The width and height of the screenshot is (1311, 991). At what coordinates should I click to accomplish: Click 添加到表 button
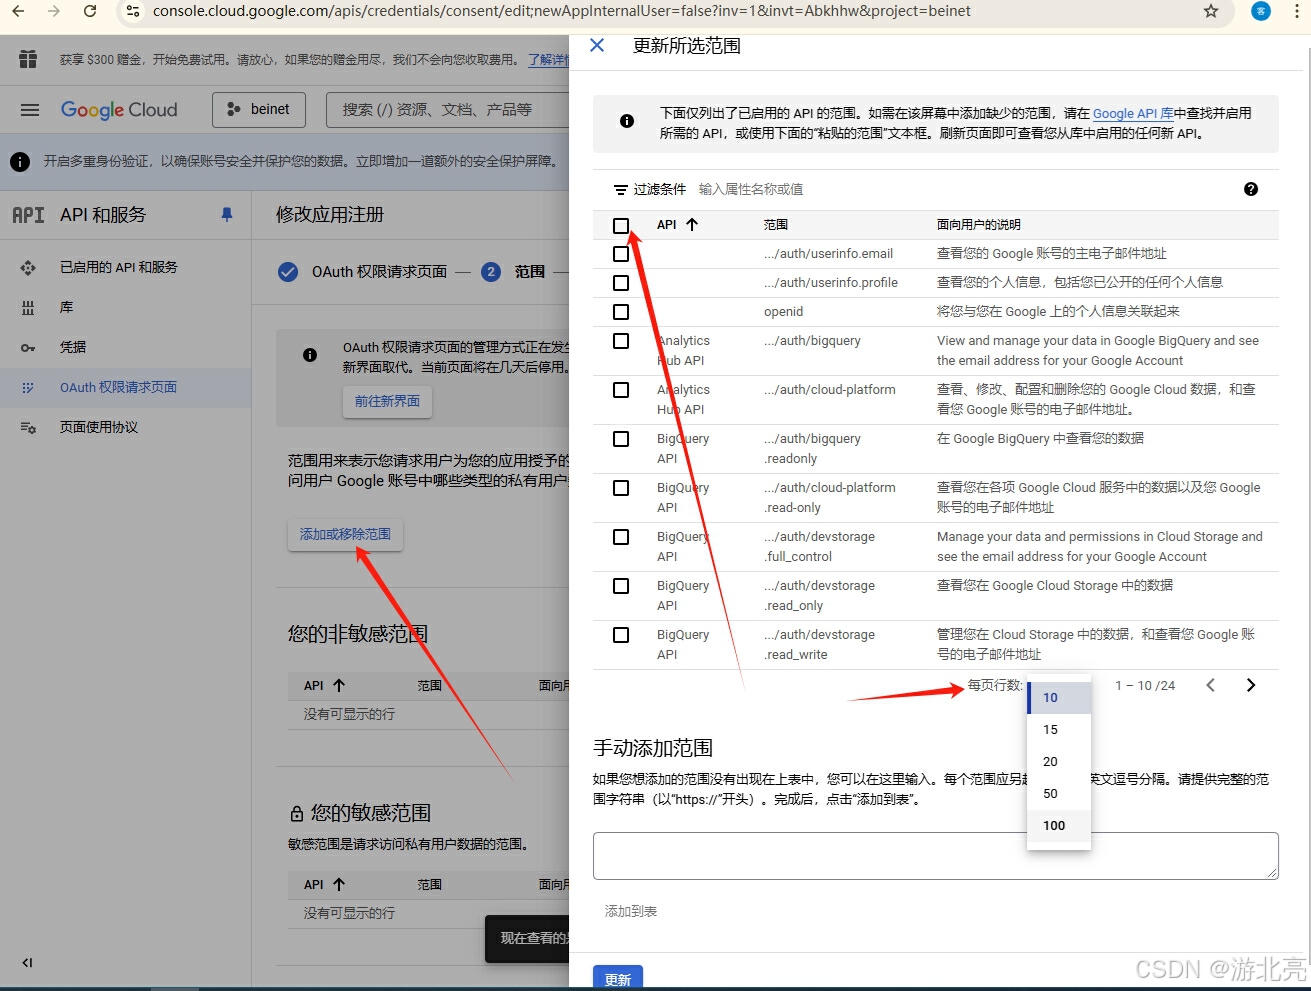pyautogui.click(x=631, y=912)
